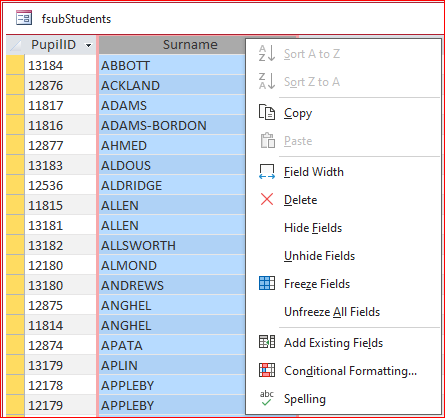This screenshot has width=445, height=418.
Task: Click the Field Width icon
Action: (267, 172)
